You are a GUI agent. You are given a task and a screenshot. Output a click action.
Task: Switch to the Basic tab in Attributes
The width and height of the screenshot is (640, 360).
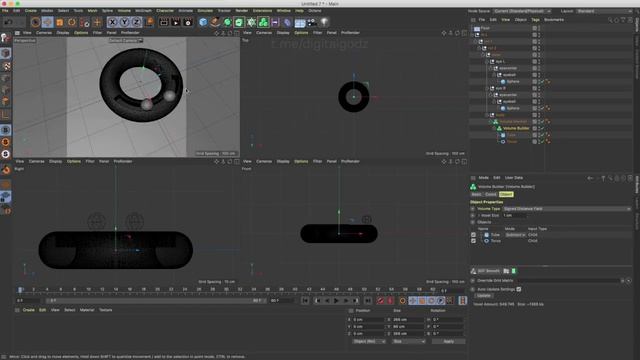(476, 195)
